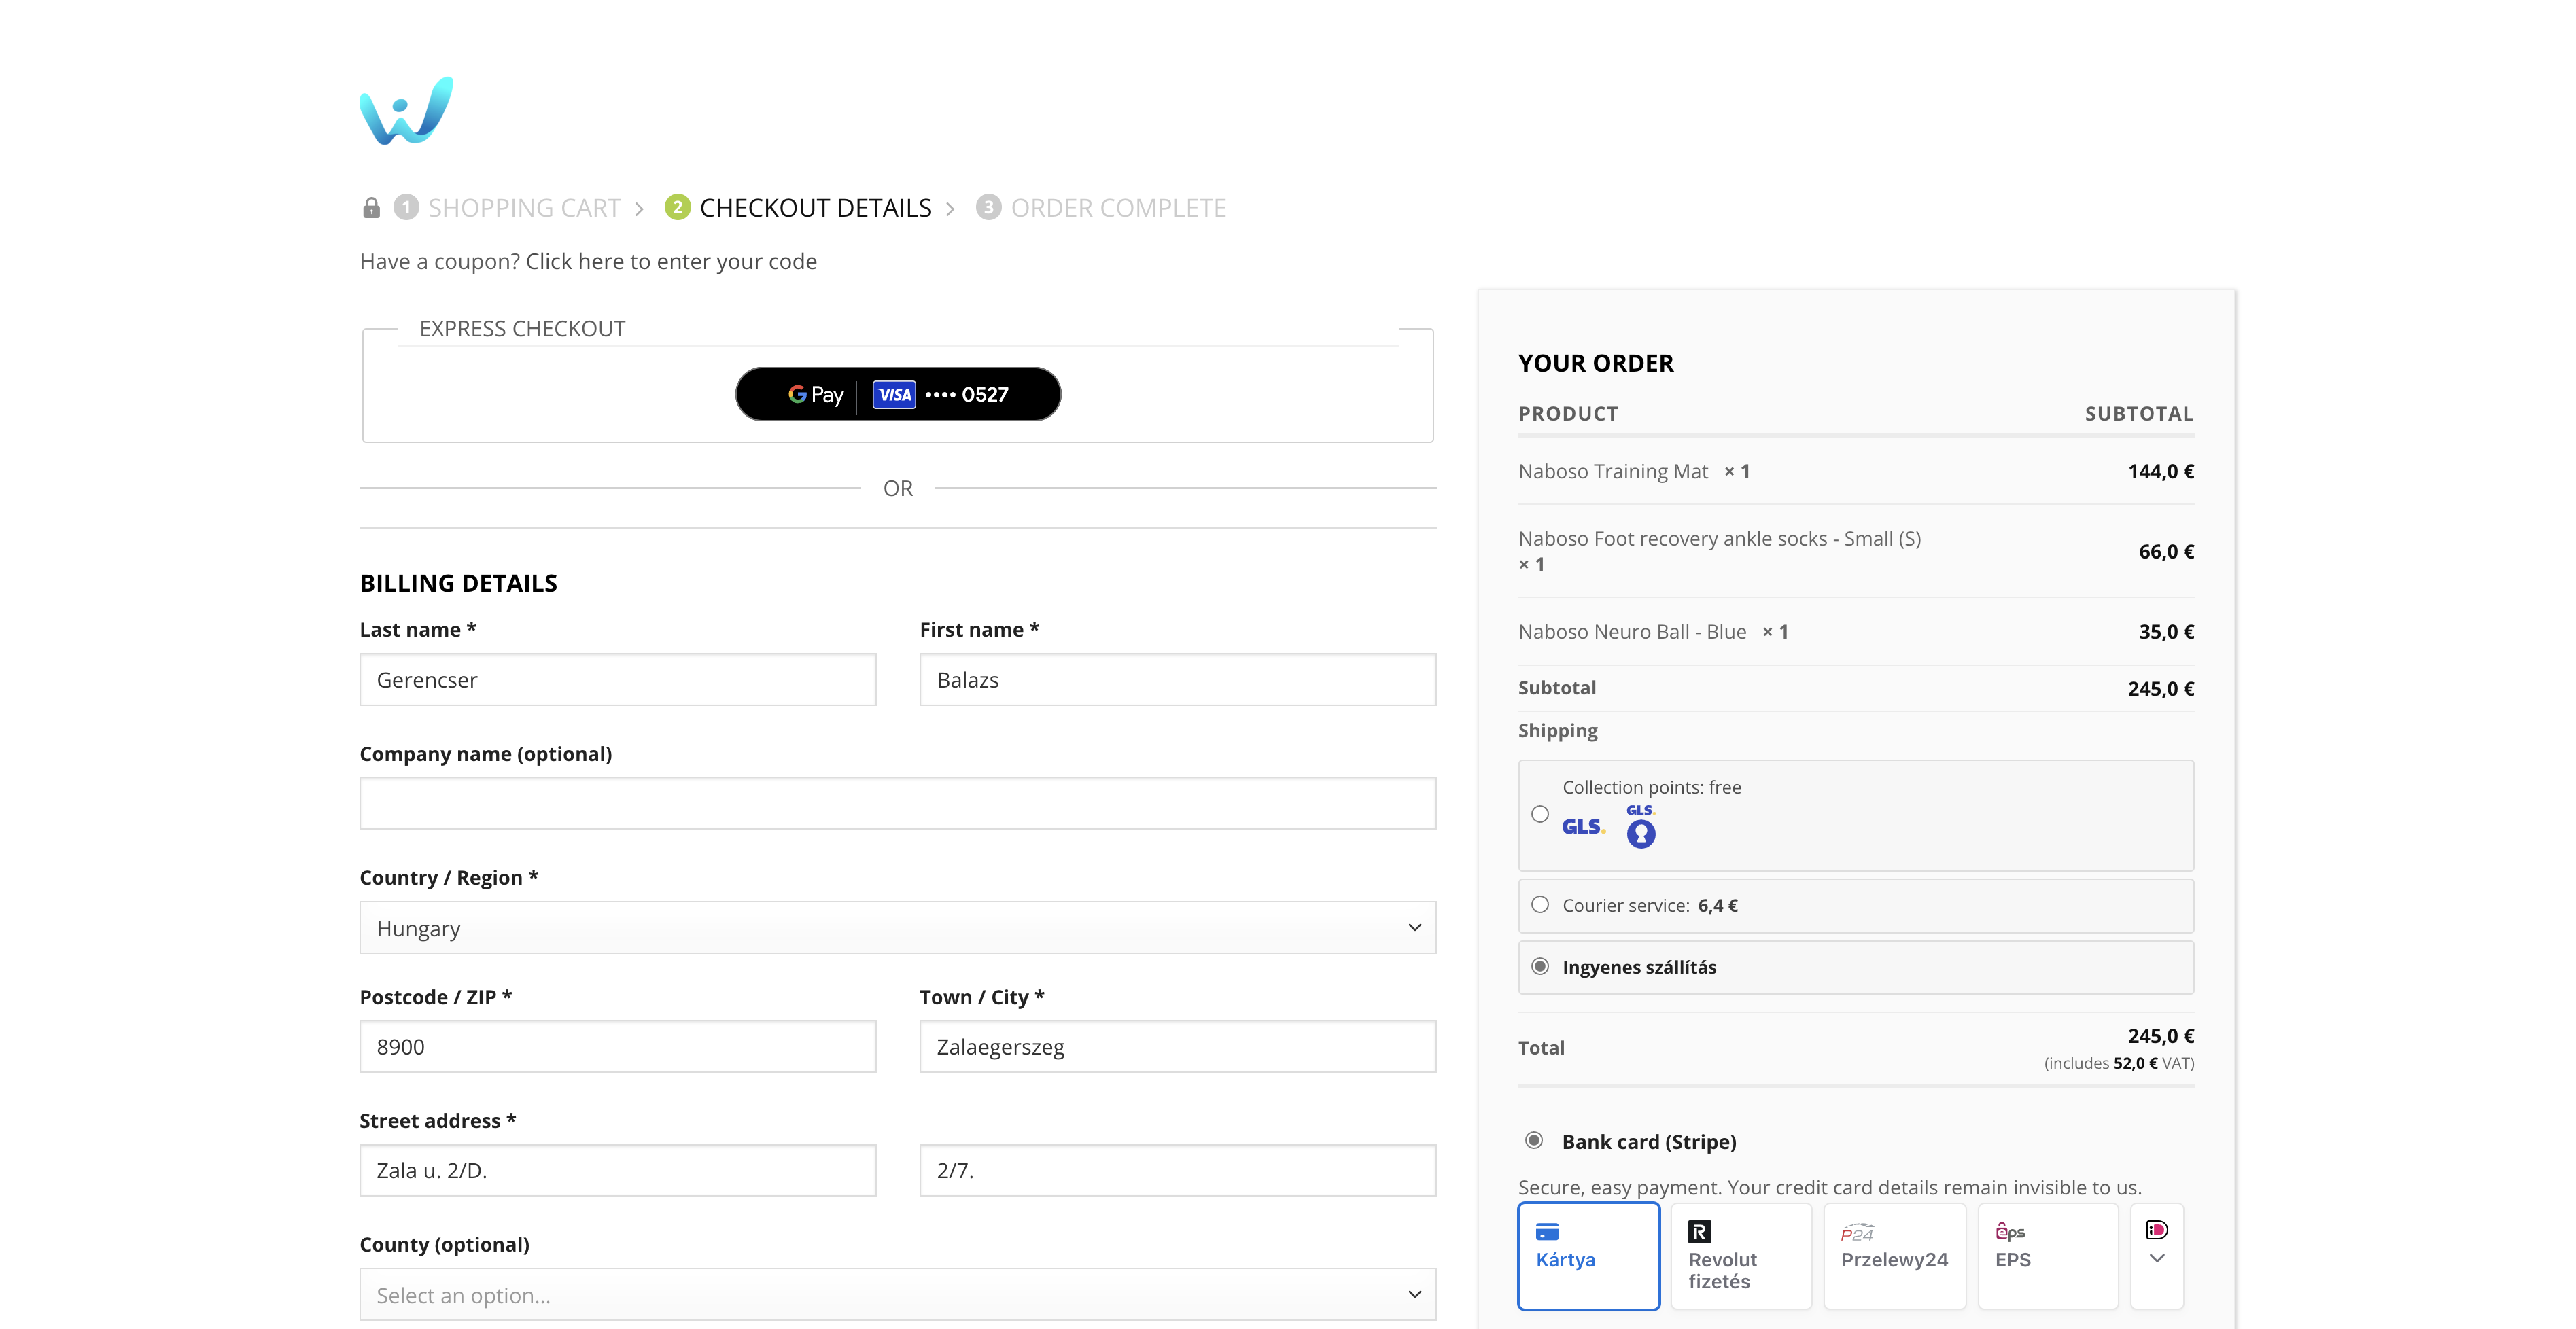Image resolution: width=2576 pixels, height=1329 pixels.
Task: Select Bank card (Stripe) payment method
Action: pyautogui.click(x=1534, y=1140)
